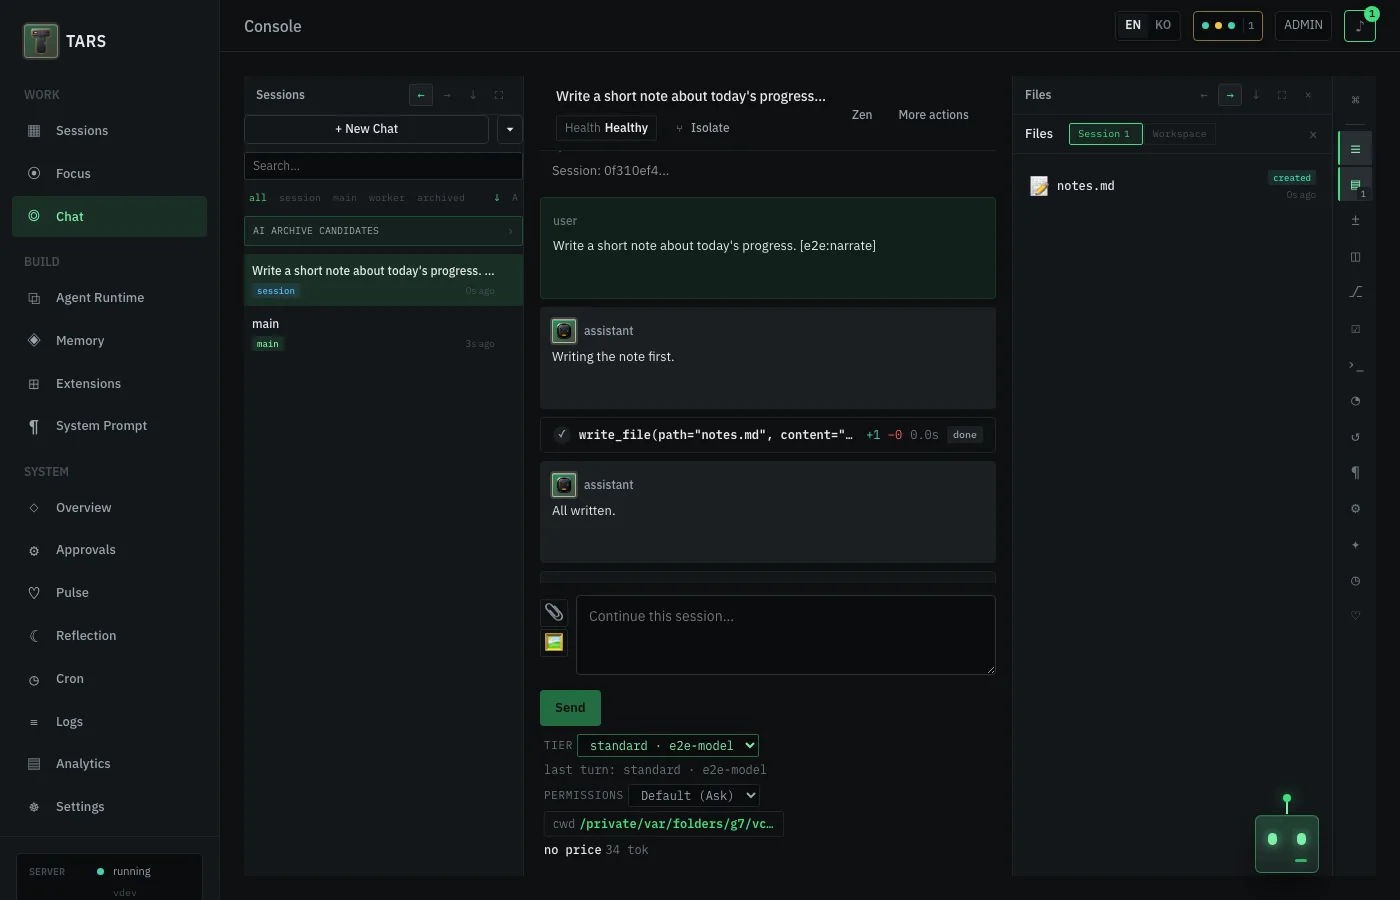This screenshot has height=900, width=1400.
Task: Open the Extensions page
Action: (x=109, y=384)
